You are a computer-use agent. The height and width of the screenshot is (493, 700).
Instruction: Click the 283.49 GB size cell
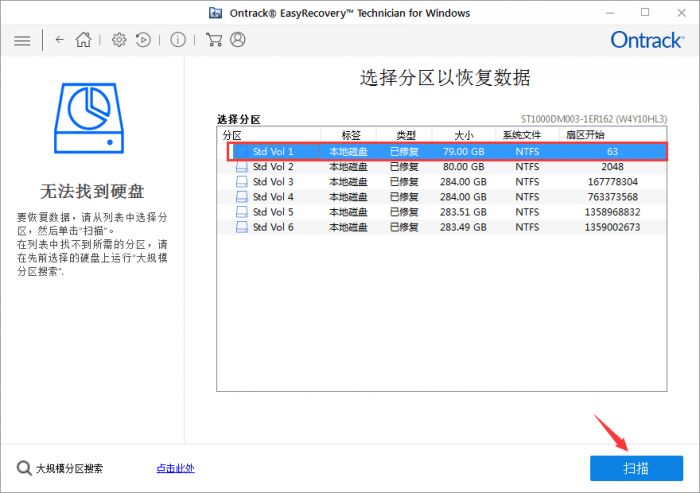(x=463, y=227)
